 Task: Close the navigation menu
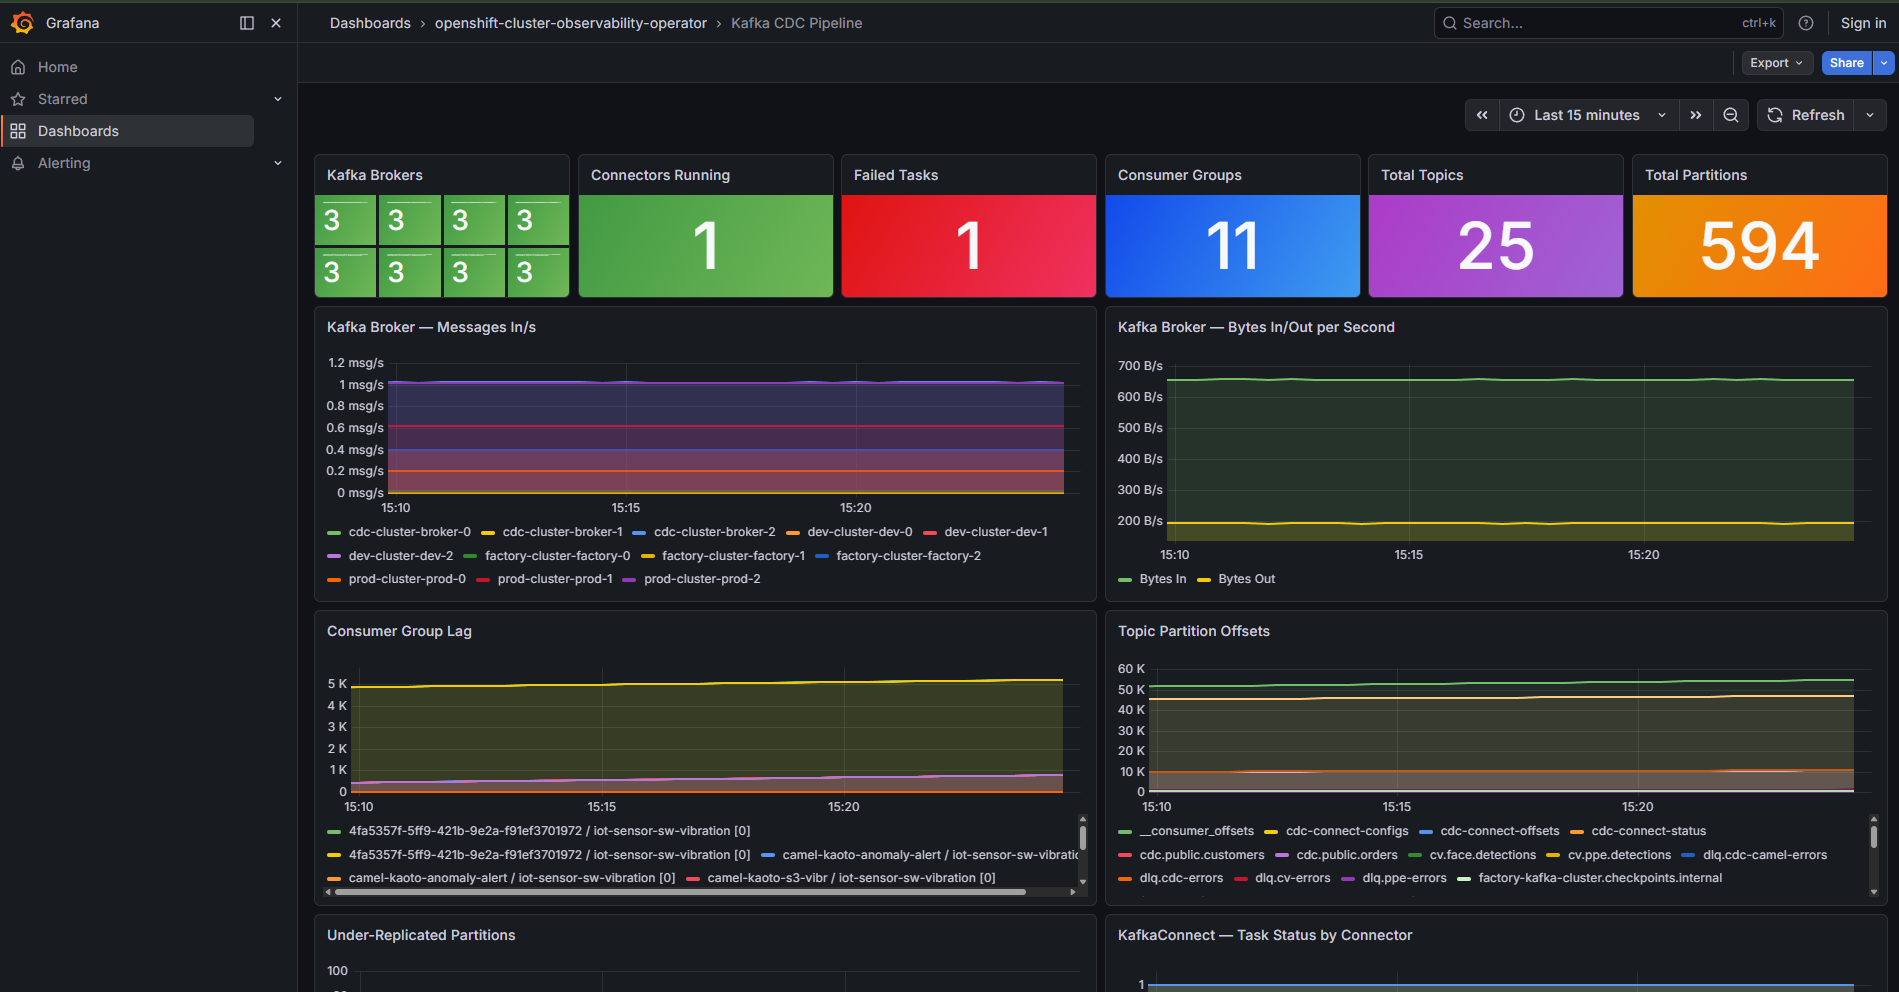(276, 23)
